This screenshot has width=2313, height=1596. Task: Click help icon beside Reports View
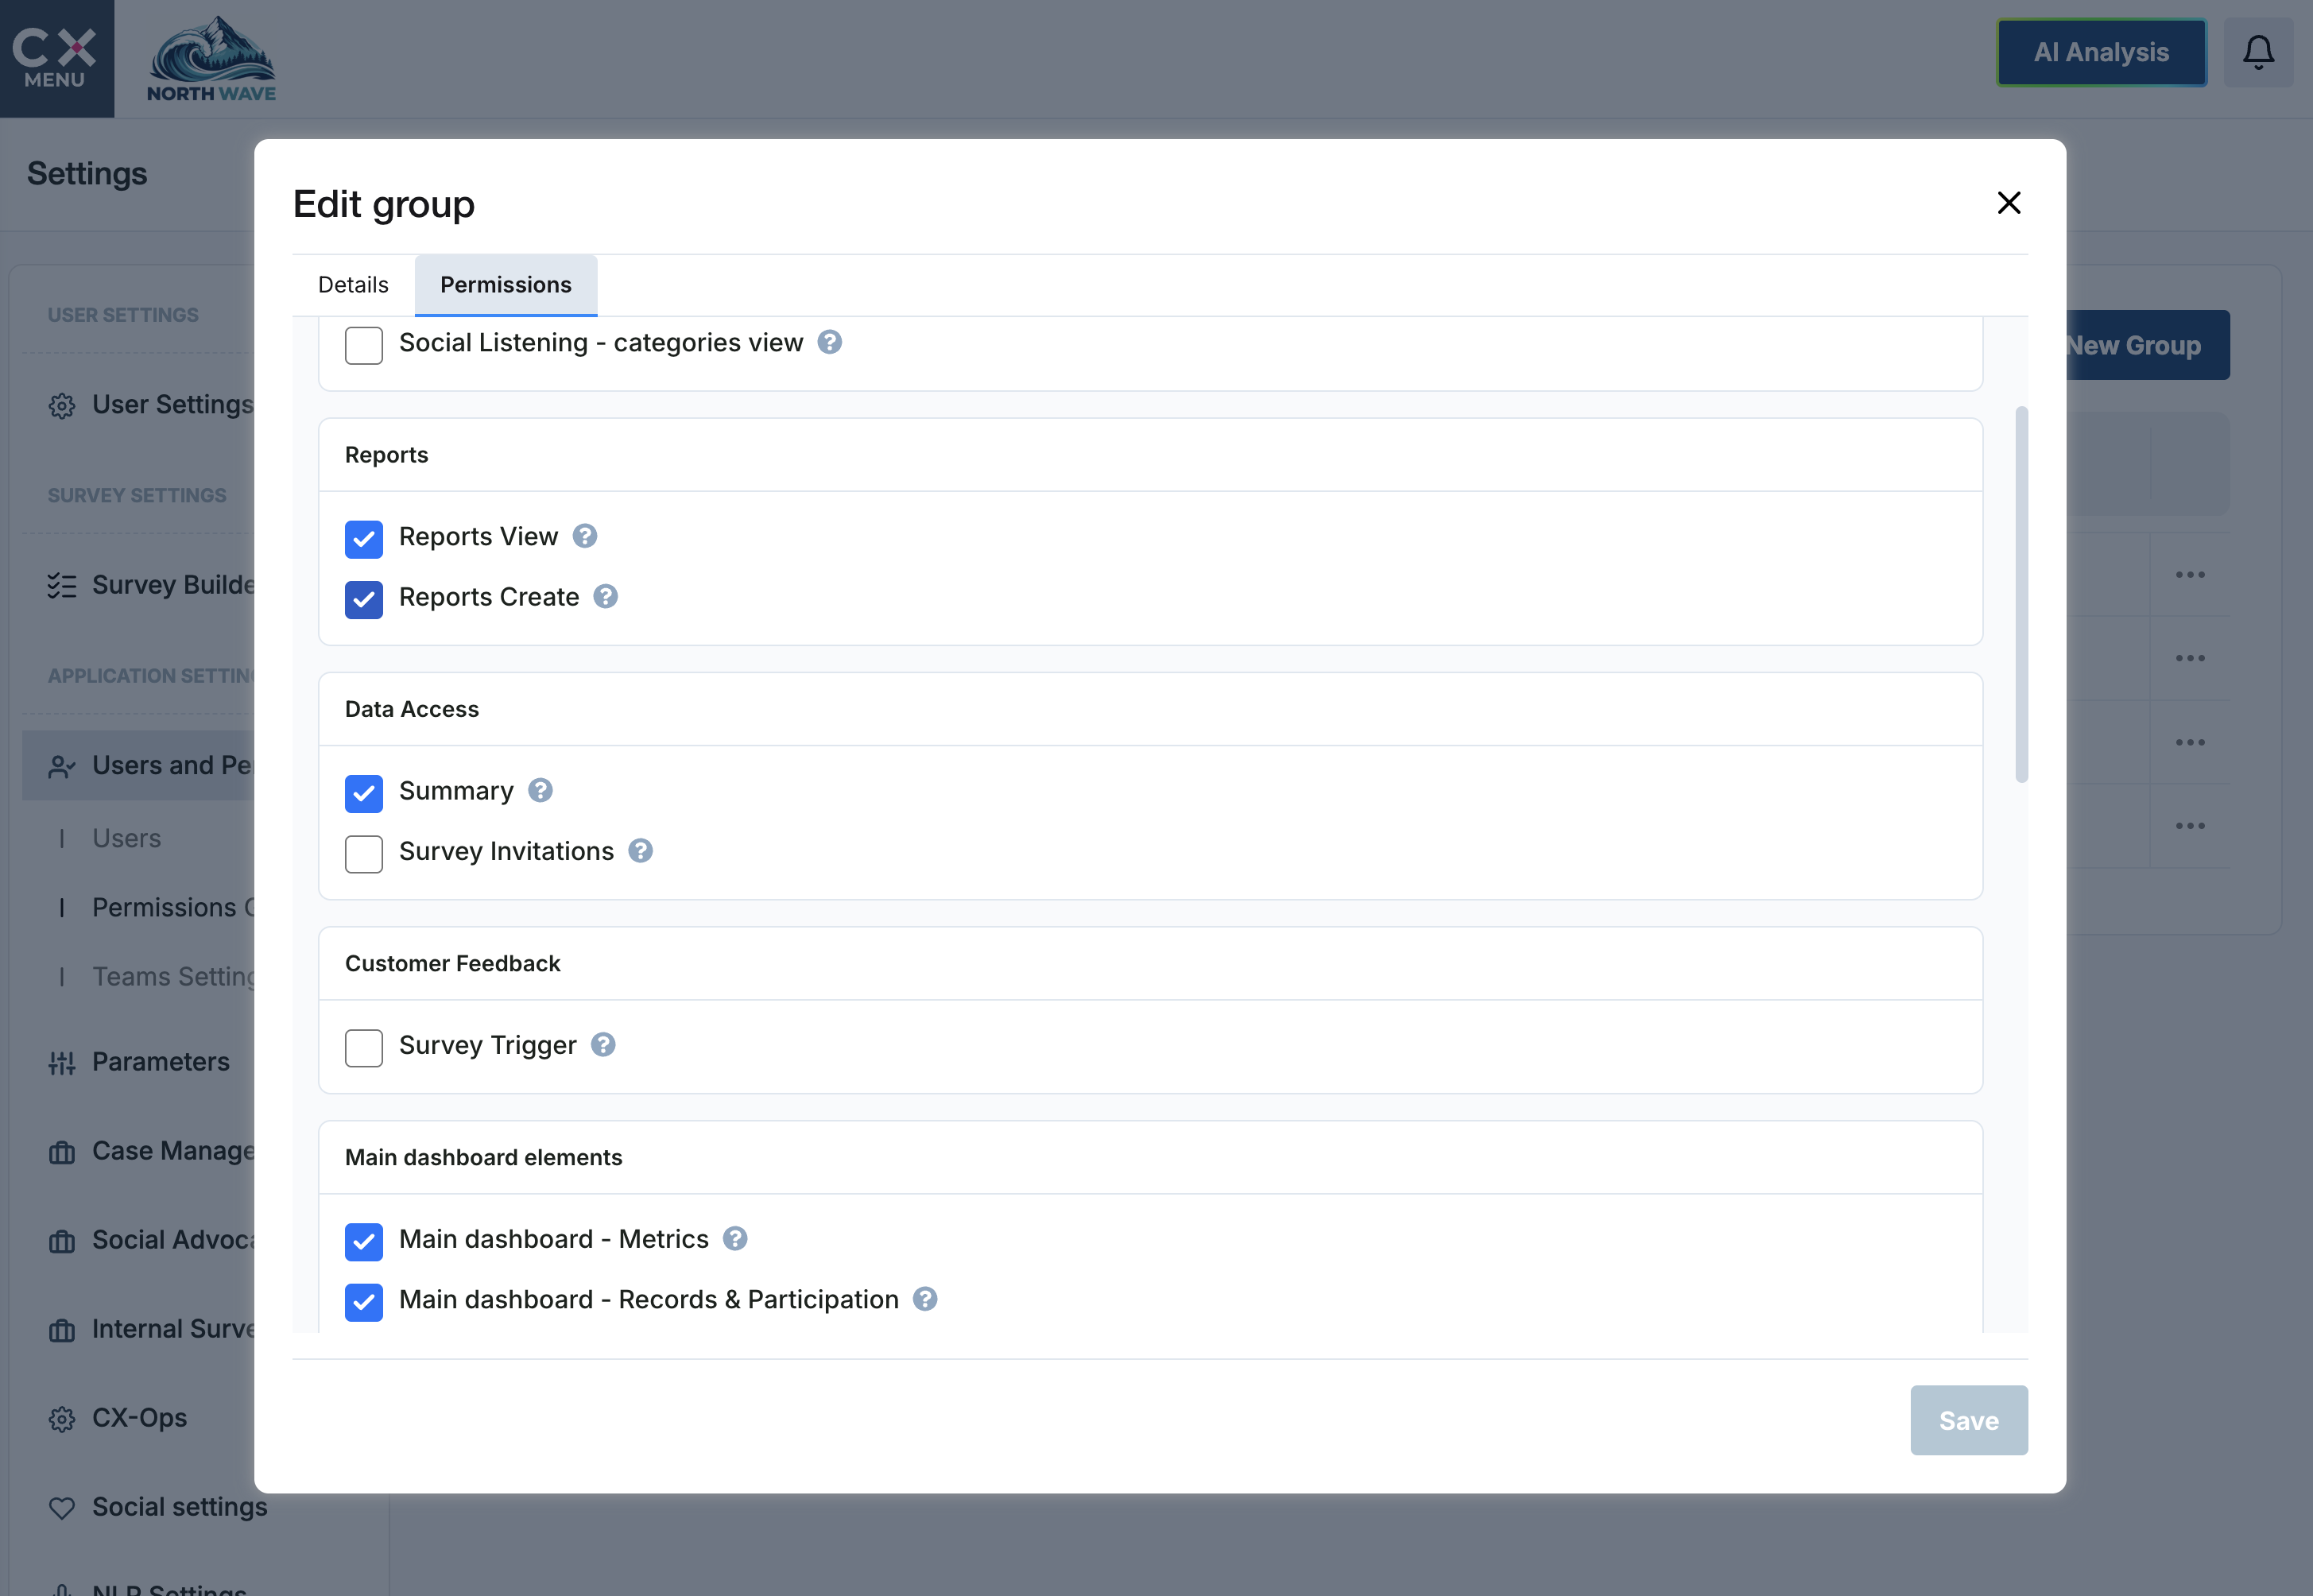(x=584, y=536)
